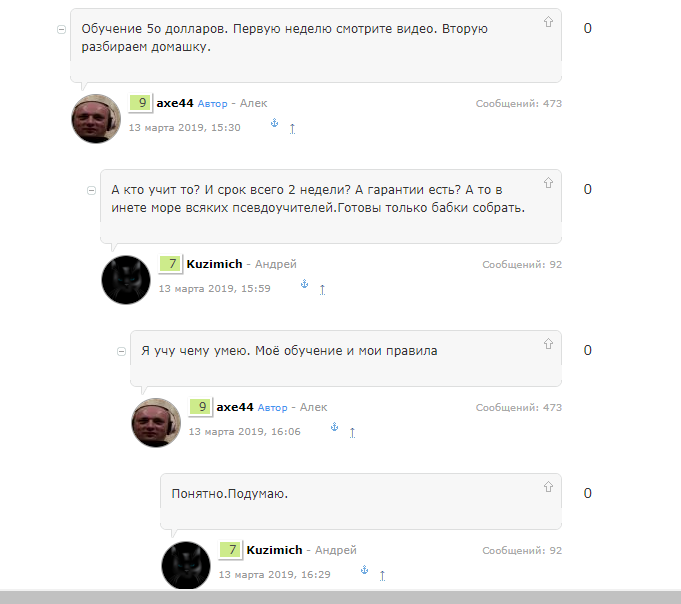The image size is (681, 604).
Task: Click rating badge 7 next to Kuzimich at 15:59
Action: click(x=170, y=264)
